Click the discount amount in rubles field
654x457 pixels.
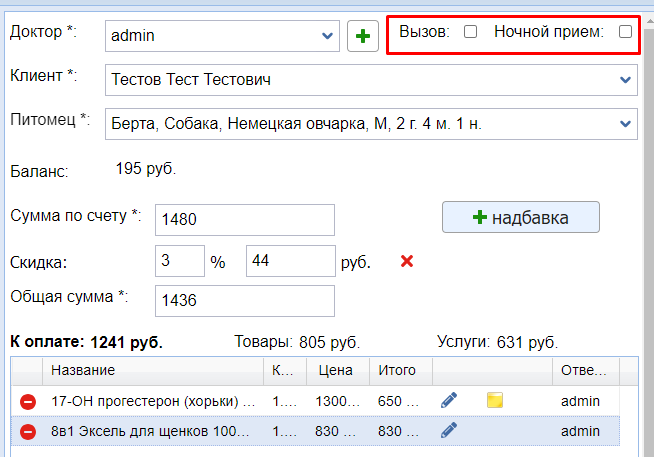[x=290, y=261]
